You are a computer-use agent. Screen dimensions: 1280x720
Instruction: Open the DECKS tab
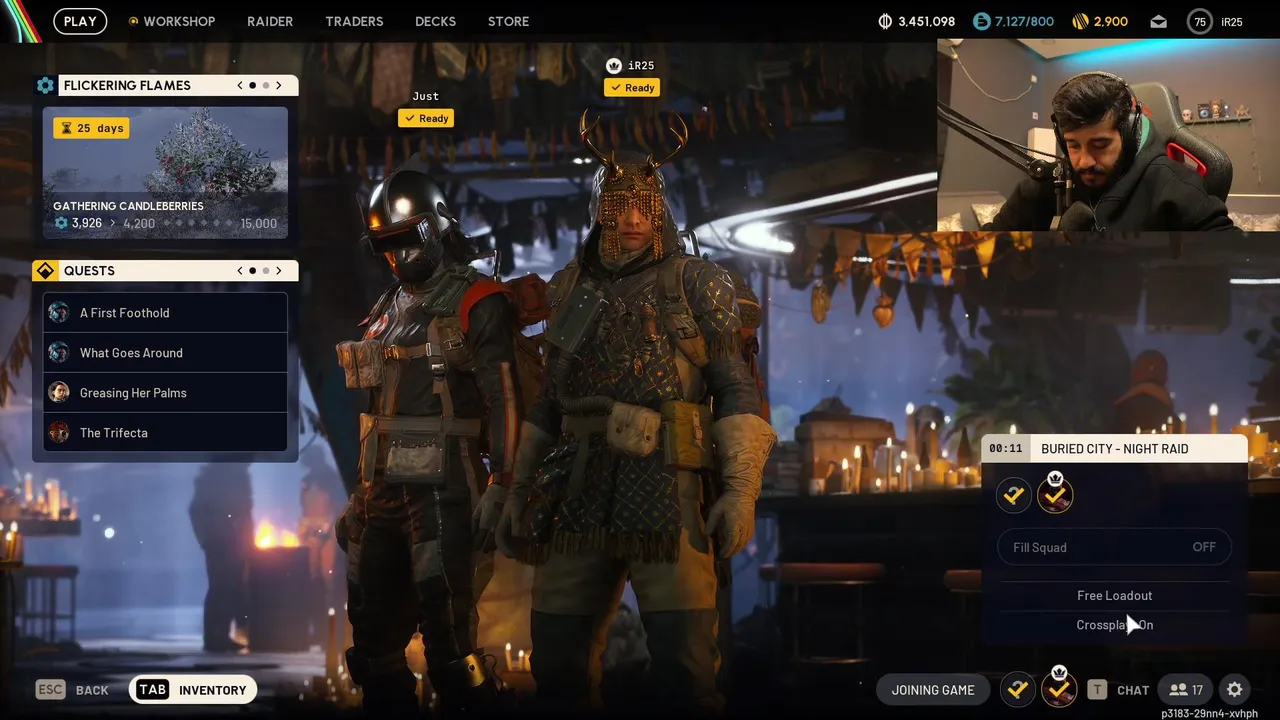pyautogui.click(x=435, y=21)
